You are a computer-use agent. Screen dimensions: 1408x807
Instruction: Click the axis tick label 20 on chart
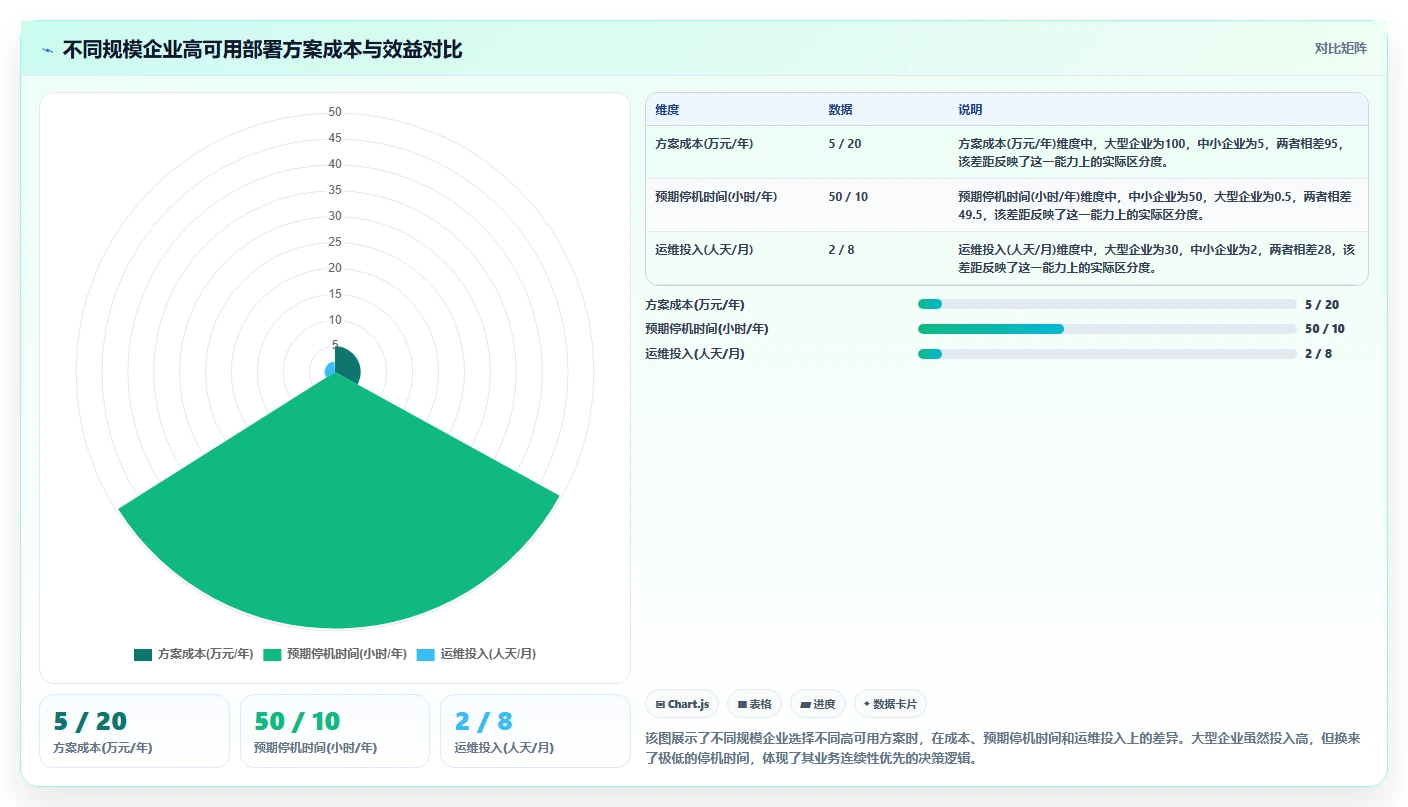(335, 268)
